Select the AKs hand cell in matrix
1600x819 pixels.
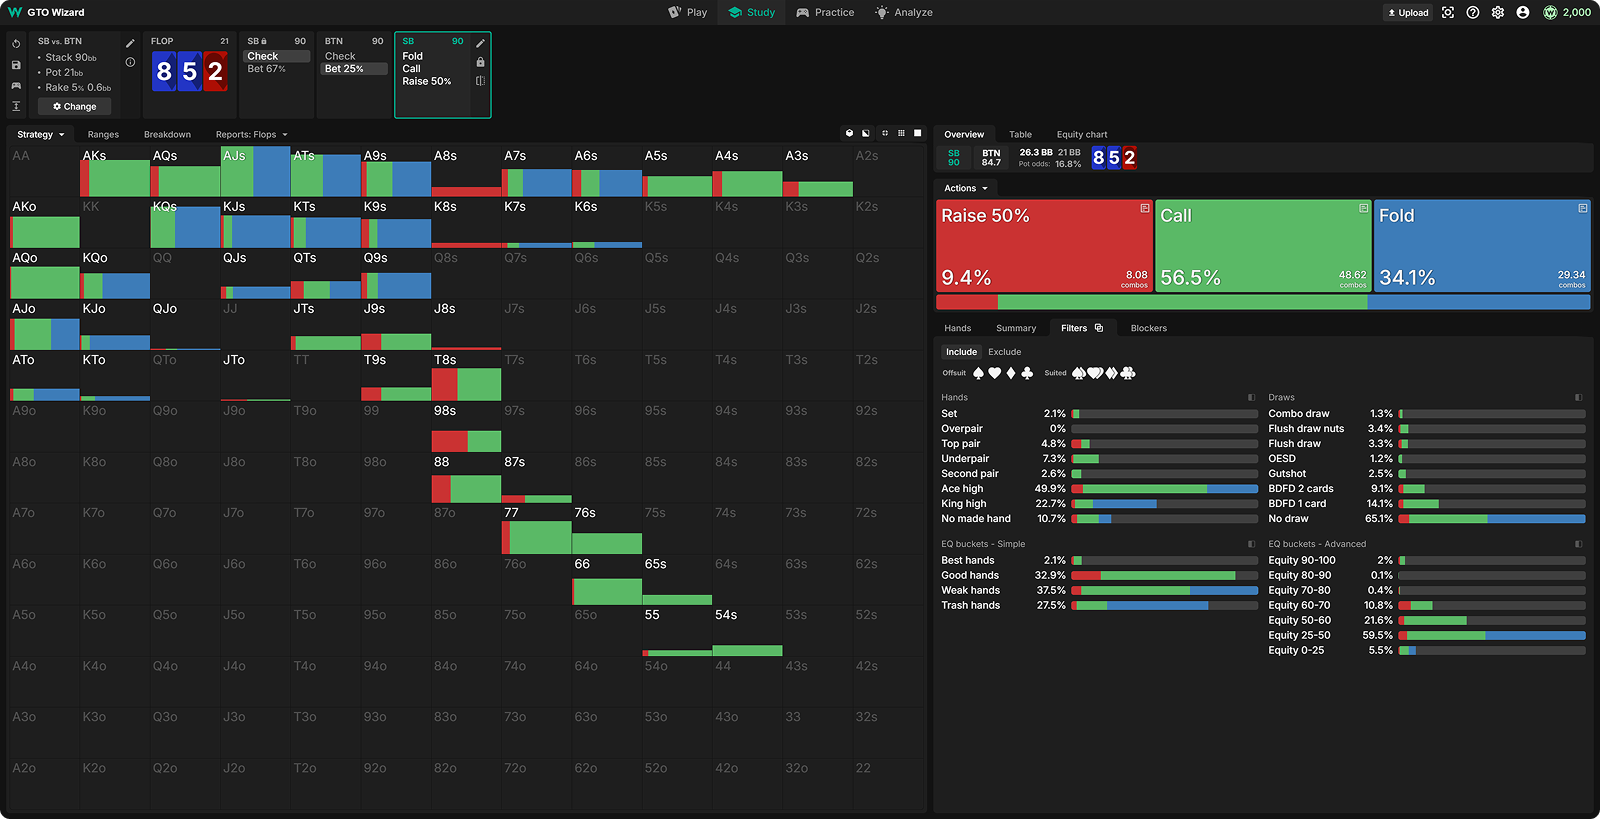tap(114, 172)
